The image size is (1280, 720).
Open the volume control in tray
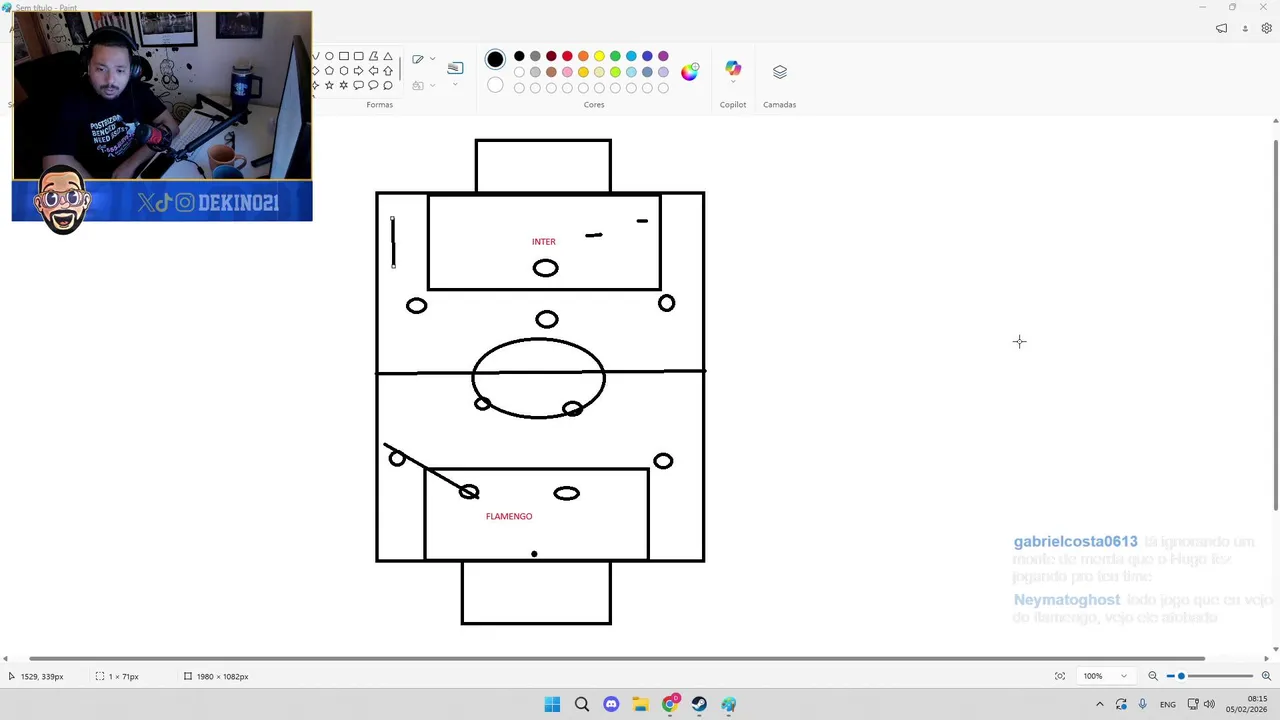pyautogui.click(x=1209, y=705)
